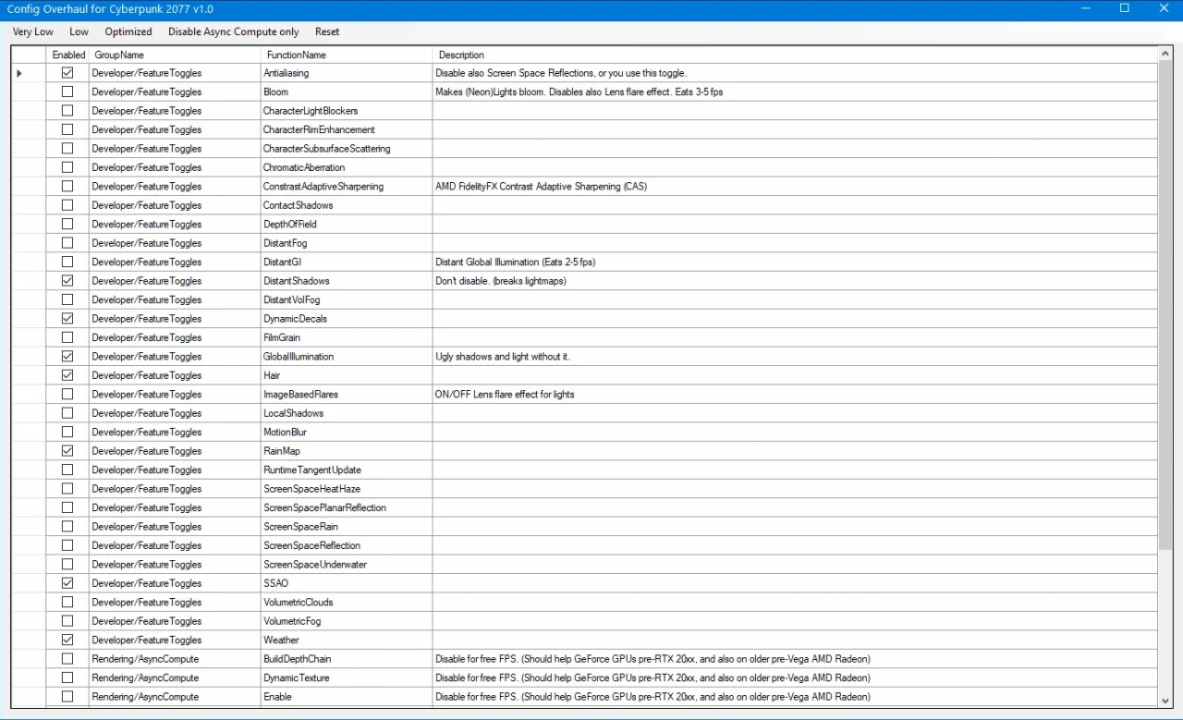Click the GroupName cell in the BuildDepthChain row

(x=174, y=659)
